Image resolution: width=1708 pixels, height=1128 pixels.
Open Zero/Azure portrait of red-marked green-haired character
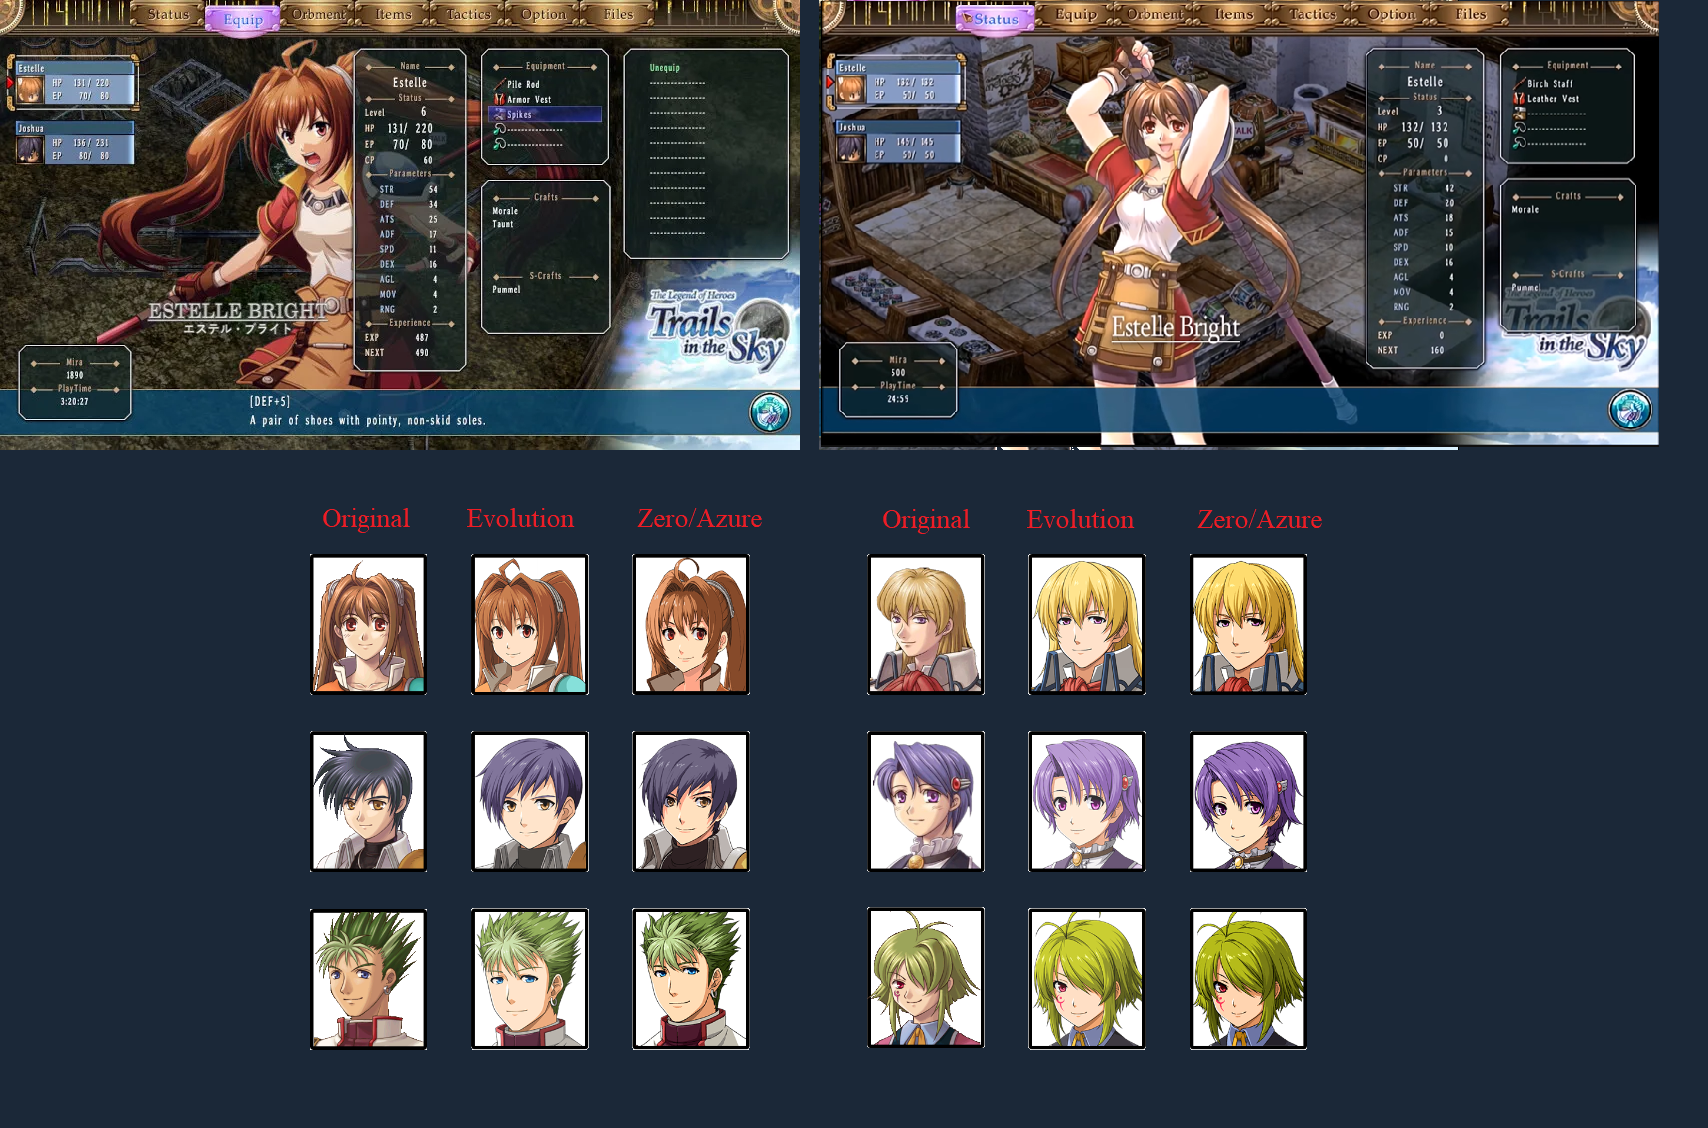(1249, 979)
